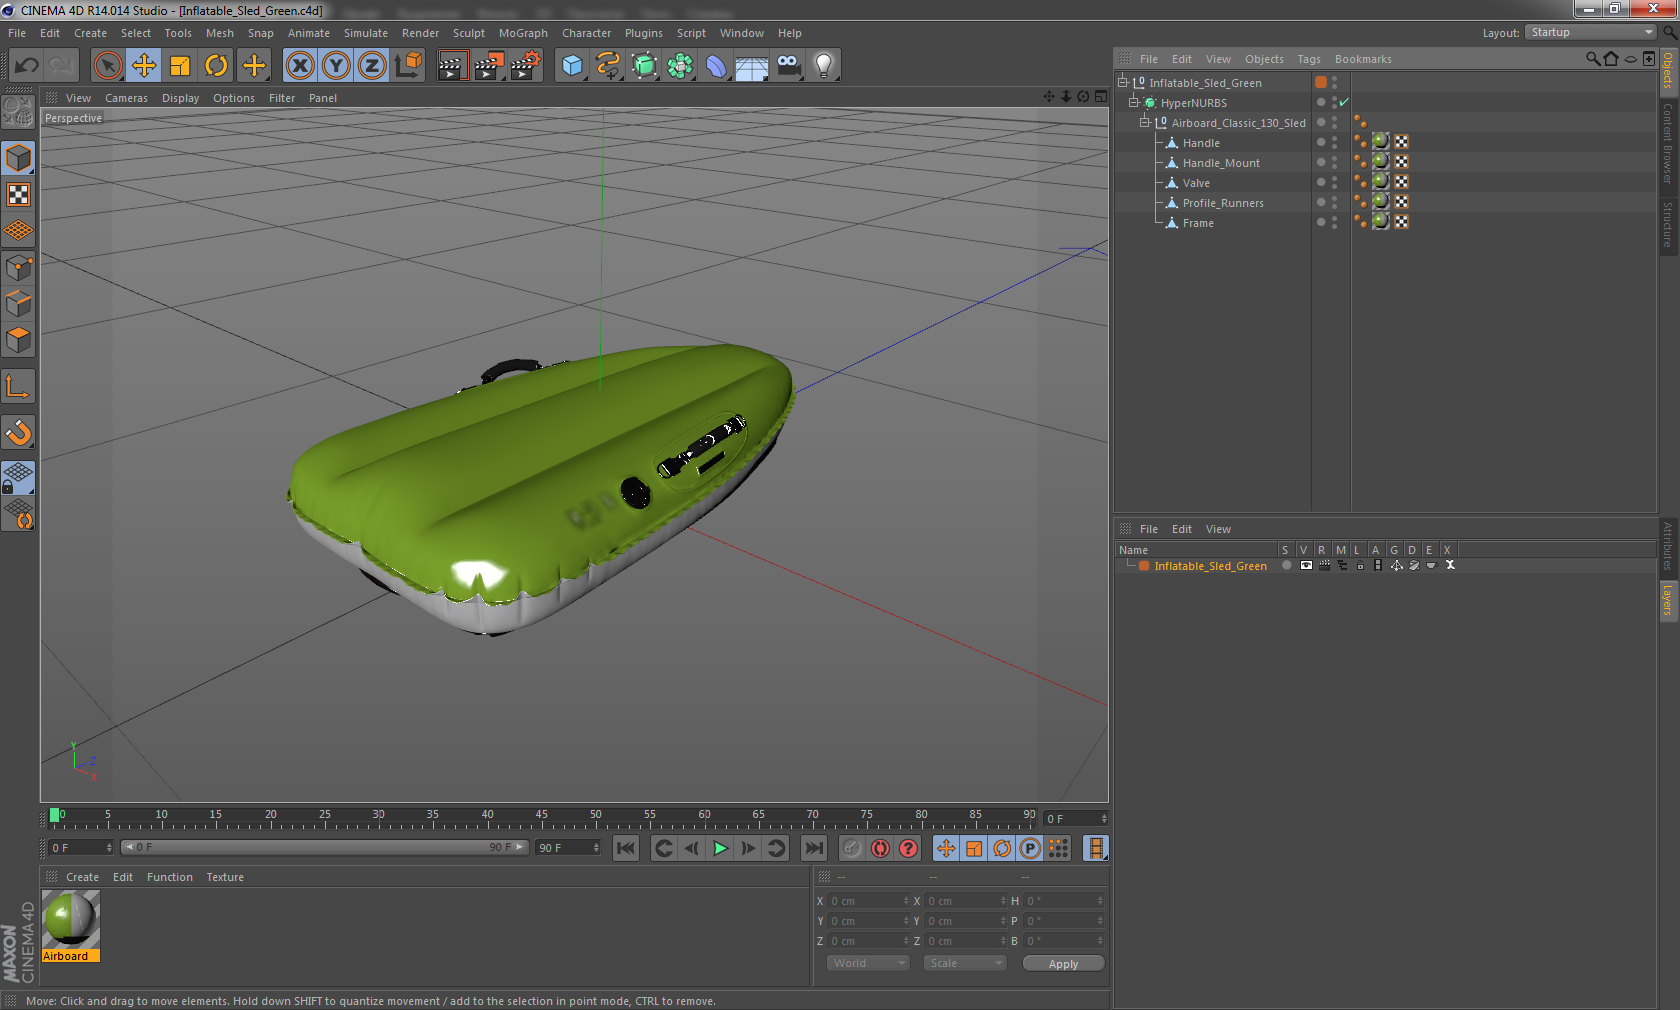Open array modeling objects icon
The height and width of the screenshot is (1010, 1680).
click(680, 66)
